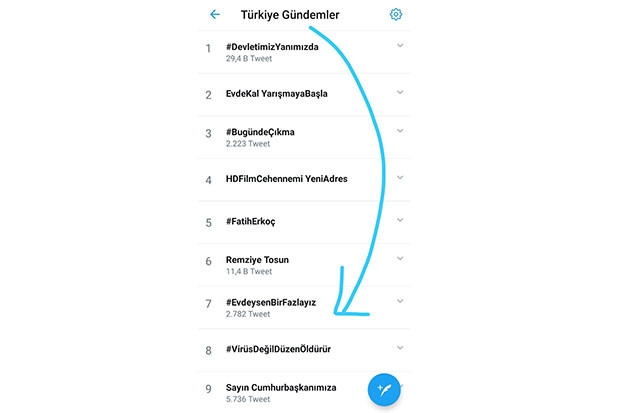The width and height of the screenshot is (620, 413).
Task: Tap the compose tweet floating button
Action: point(386,389)
